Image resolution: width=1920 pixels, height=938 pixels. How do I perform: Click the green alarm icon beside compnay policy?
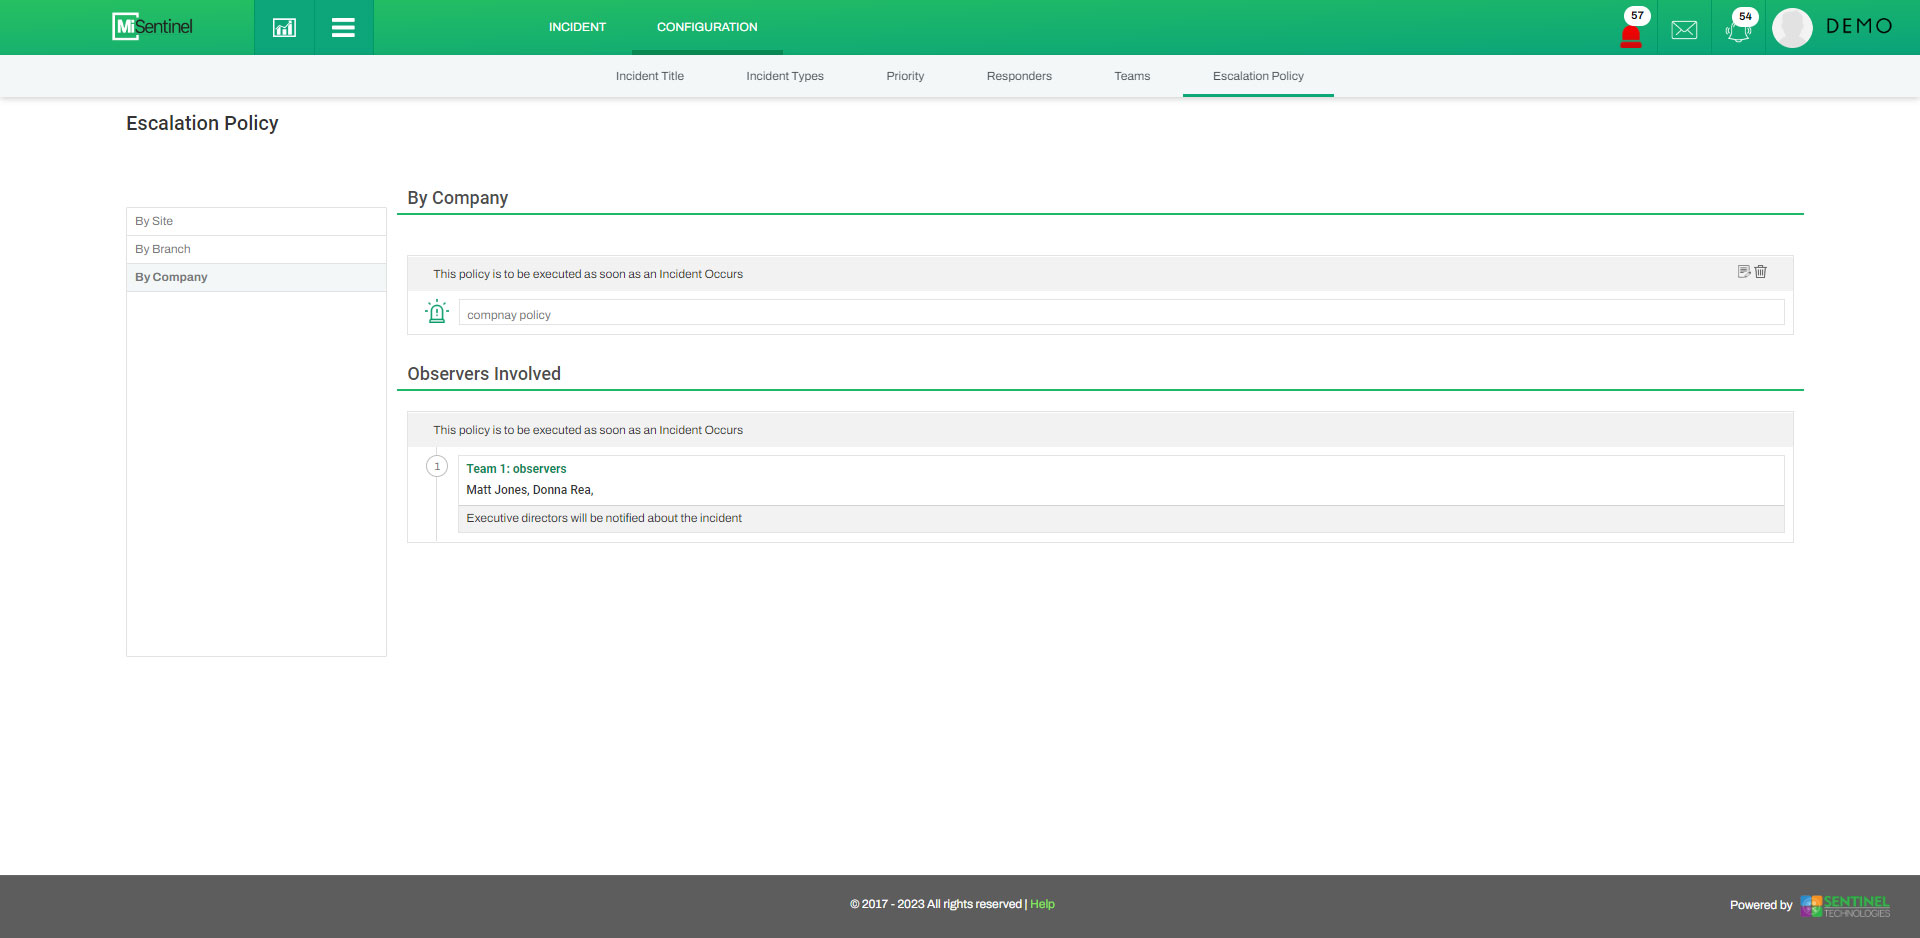pyautogui.click(x=437, y=312)
